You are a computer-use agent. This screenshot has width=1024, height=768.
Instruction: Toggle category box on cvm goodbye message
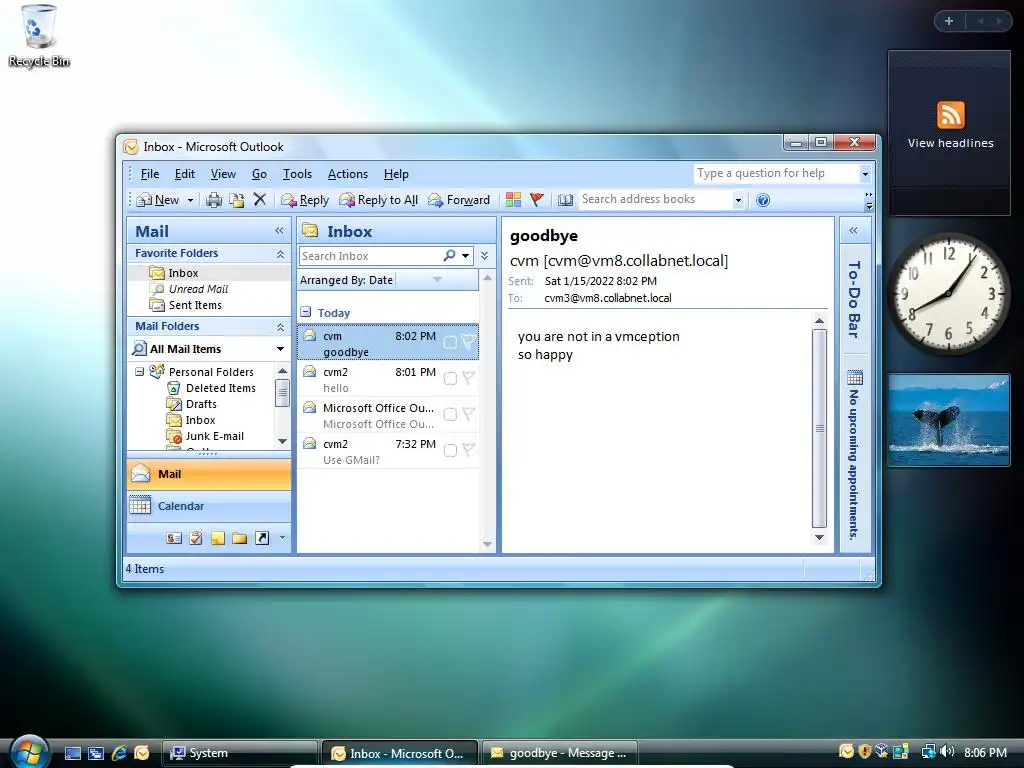click(450, 342)
